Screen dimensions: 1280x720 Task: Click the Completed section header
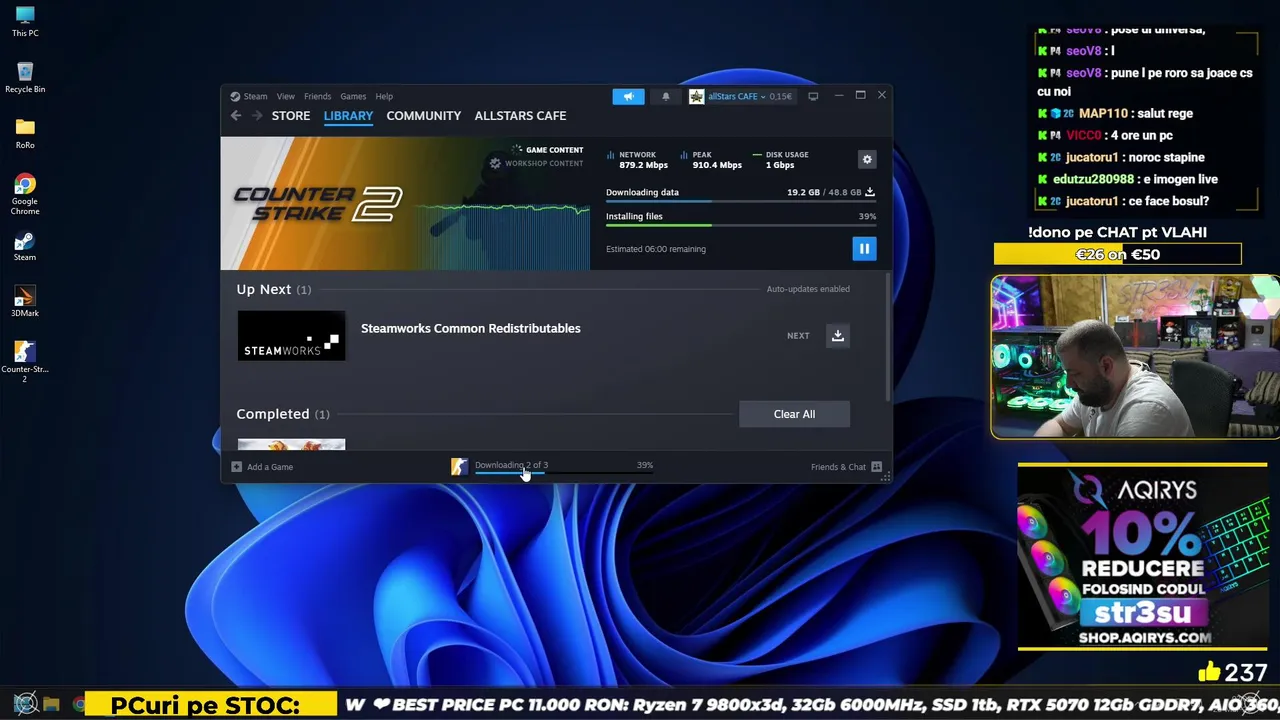point(283,414)
